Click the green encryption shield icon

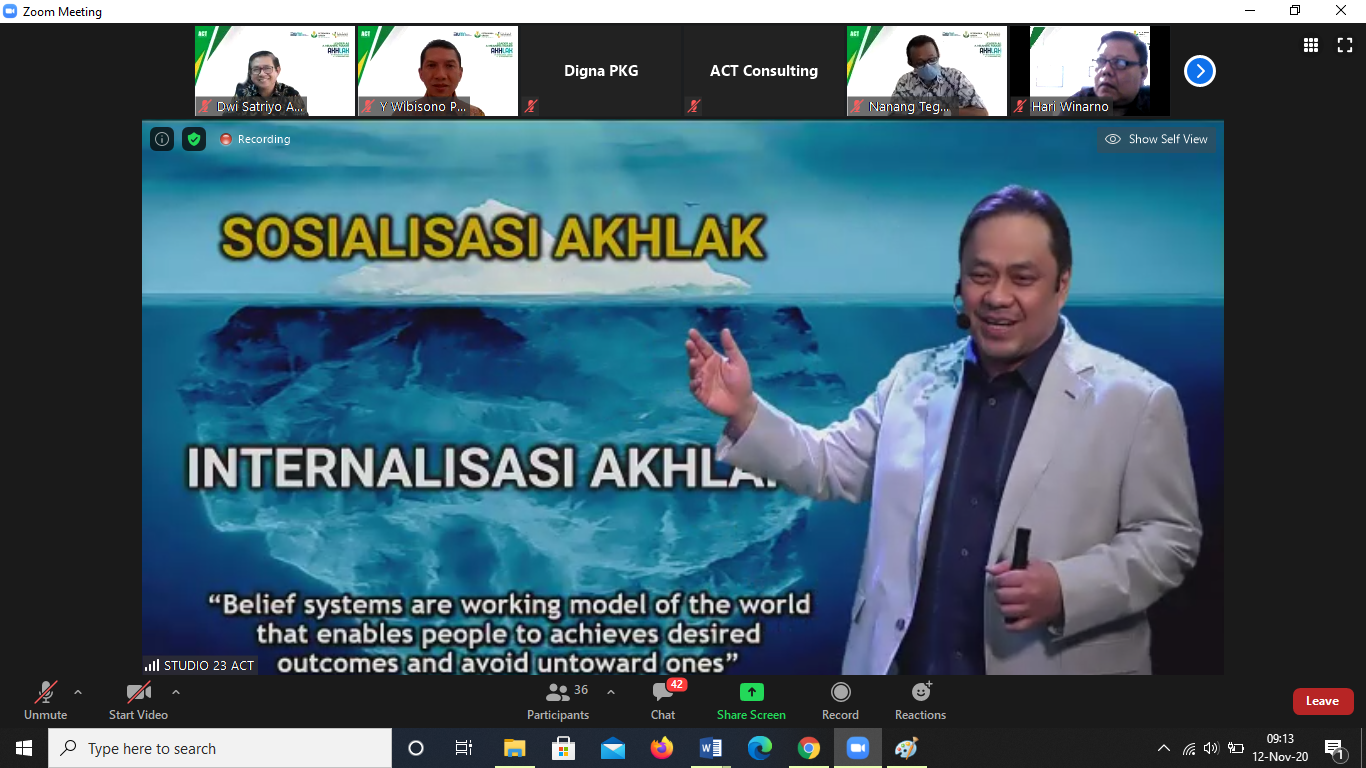pyautogui.click(x=194, y=139)
